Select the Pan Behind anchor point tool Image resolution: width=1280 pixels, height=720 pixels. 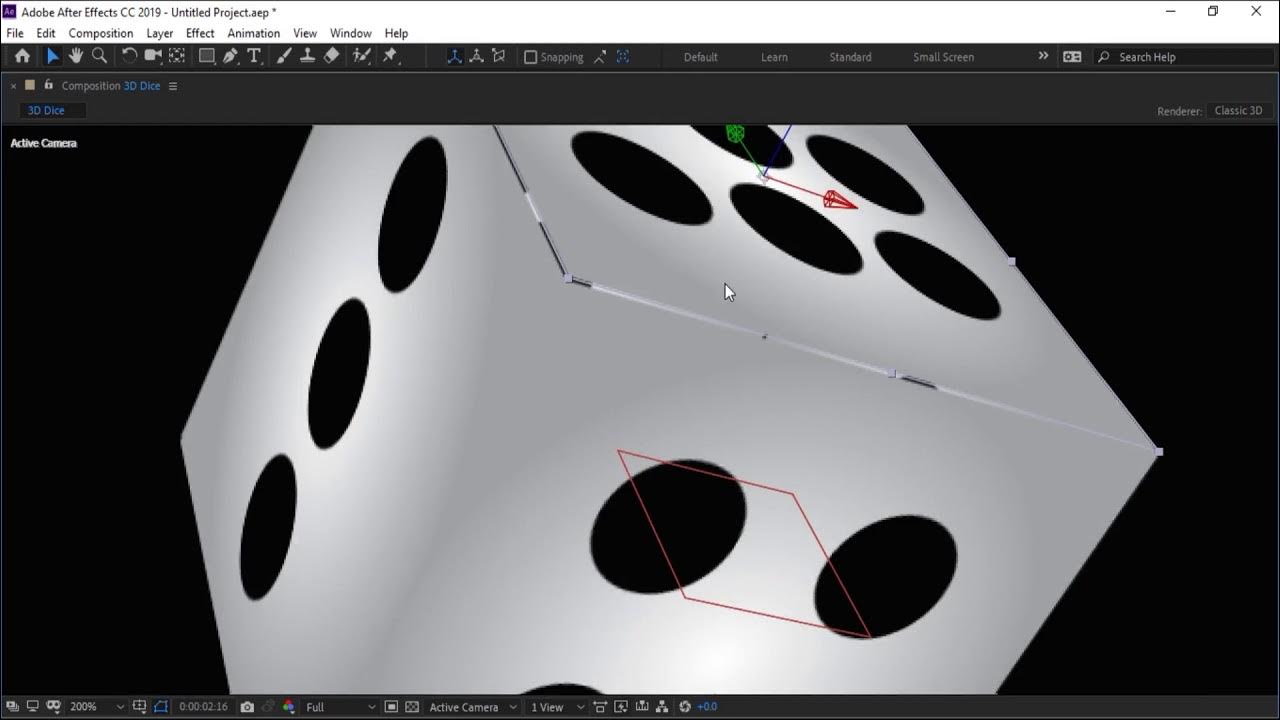pyautogui.click(x=177, y=57)
